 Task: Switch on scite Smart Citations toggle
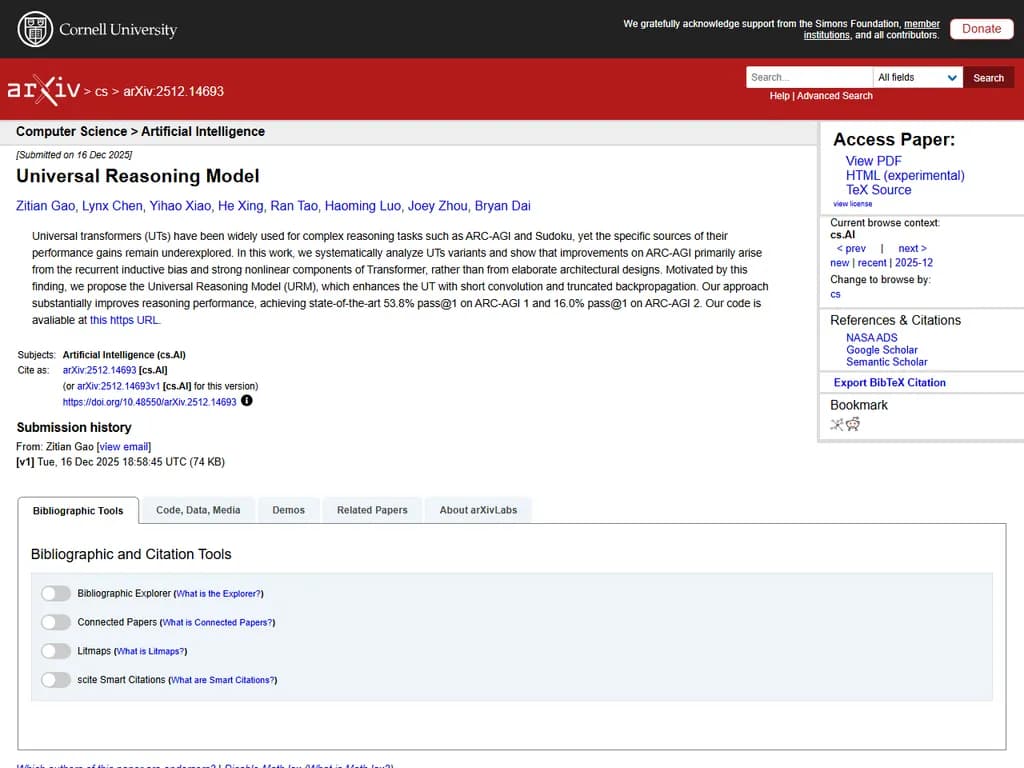[56, 680]
